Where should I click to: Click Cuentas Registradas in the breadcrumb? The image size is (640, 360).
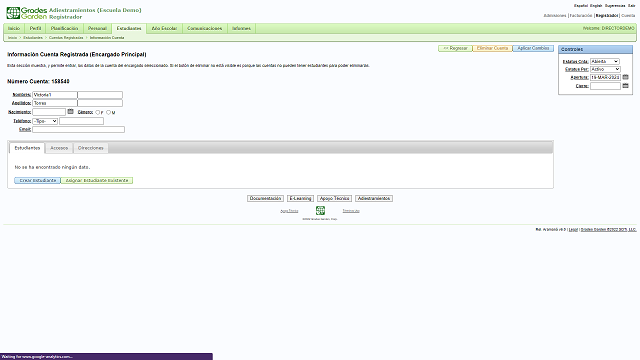pos(66,38)
